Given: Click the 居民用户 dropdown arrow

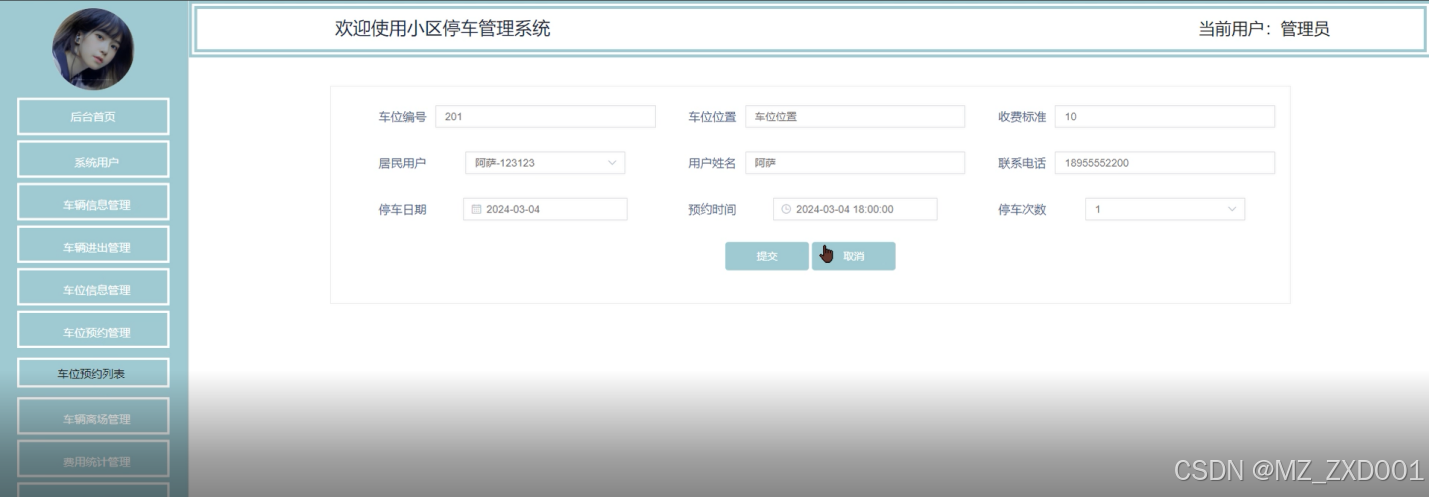Looking at the screenshot, I should coord(612,163).
